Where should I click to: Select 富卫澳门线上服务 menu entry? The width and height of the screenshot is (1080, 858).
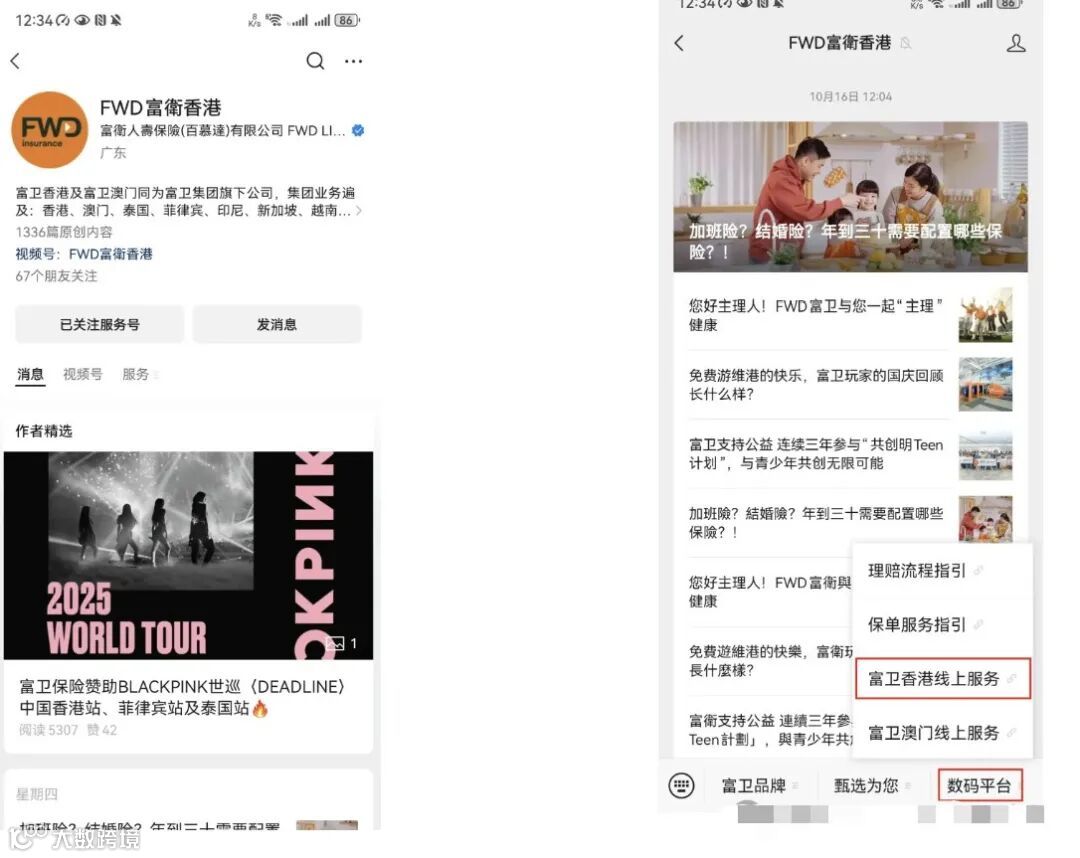coord(943,733)
